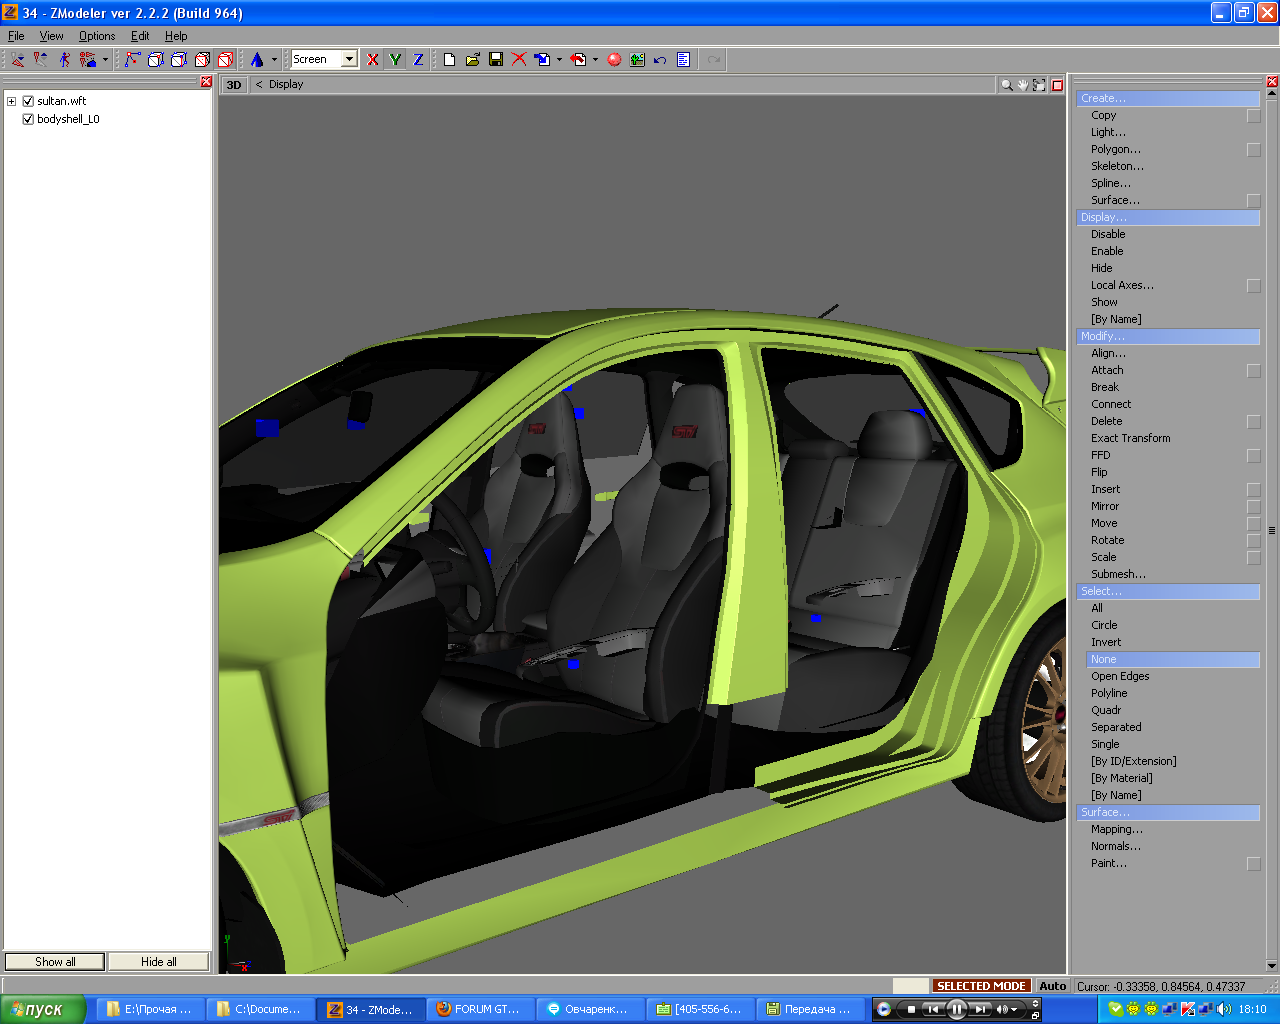Toggle the Z axis constraint button
The image size is (1280, 1024).
[418, 60]
